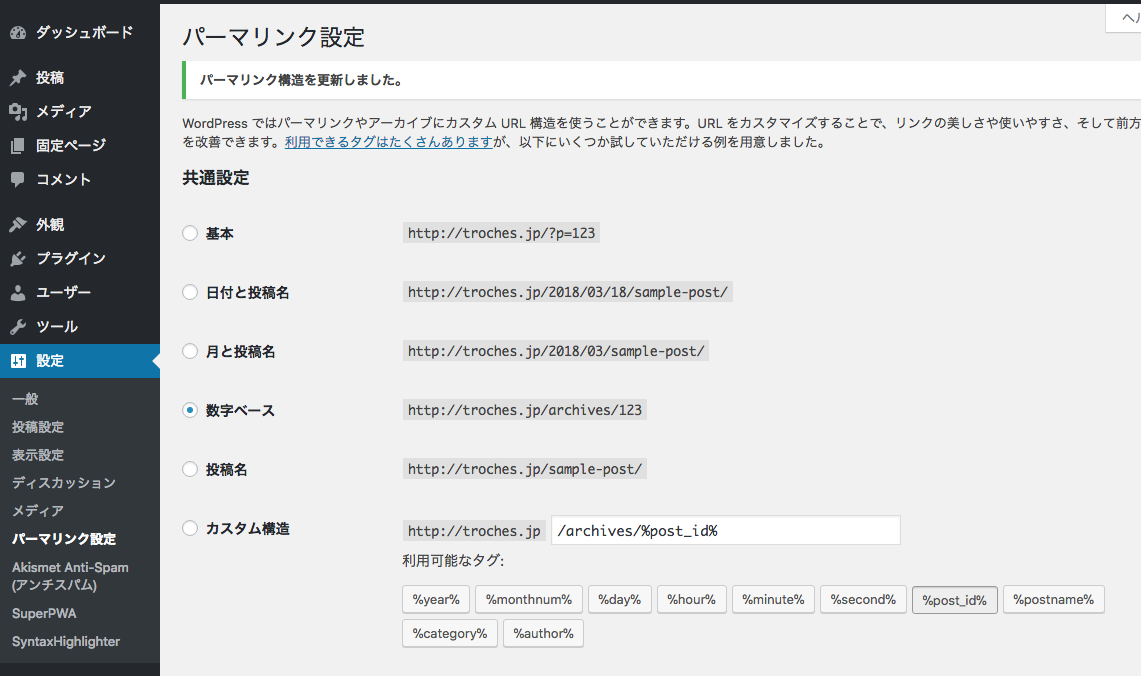Enable the カスタム構造 radio option
Screen dimensions: 1141x676
190,528
